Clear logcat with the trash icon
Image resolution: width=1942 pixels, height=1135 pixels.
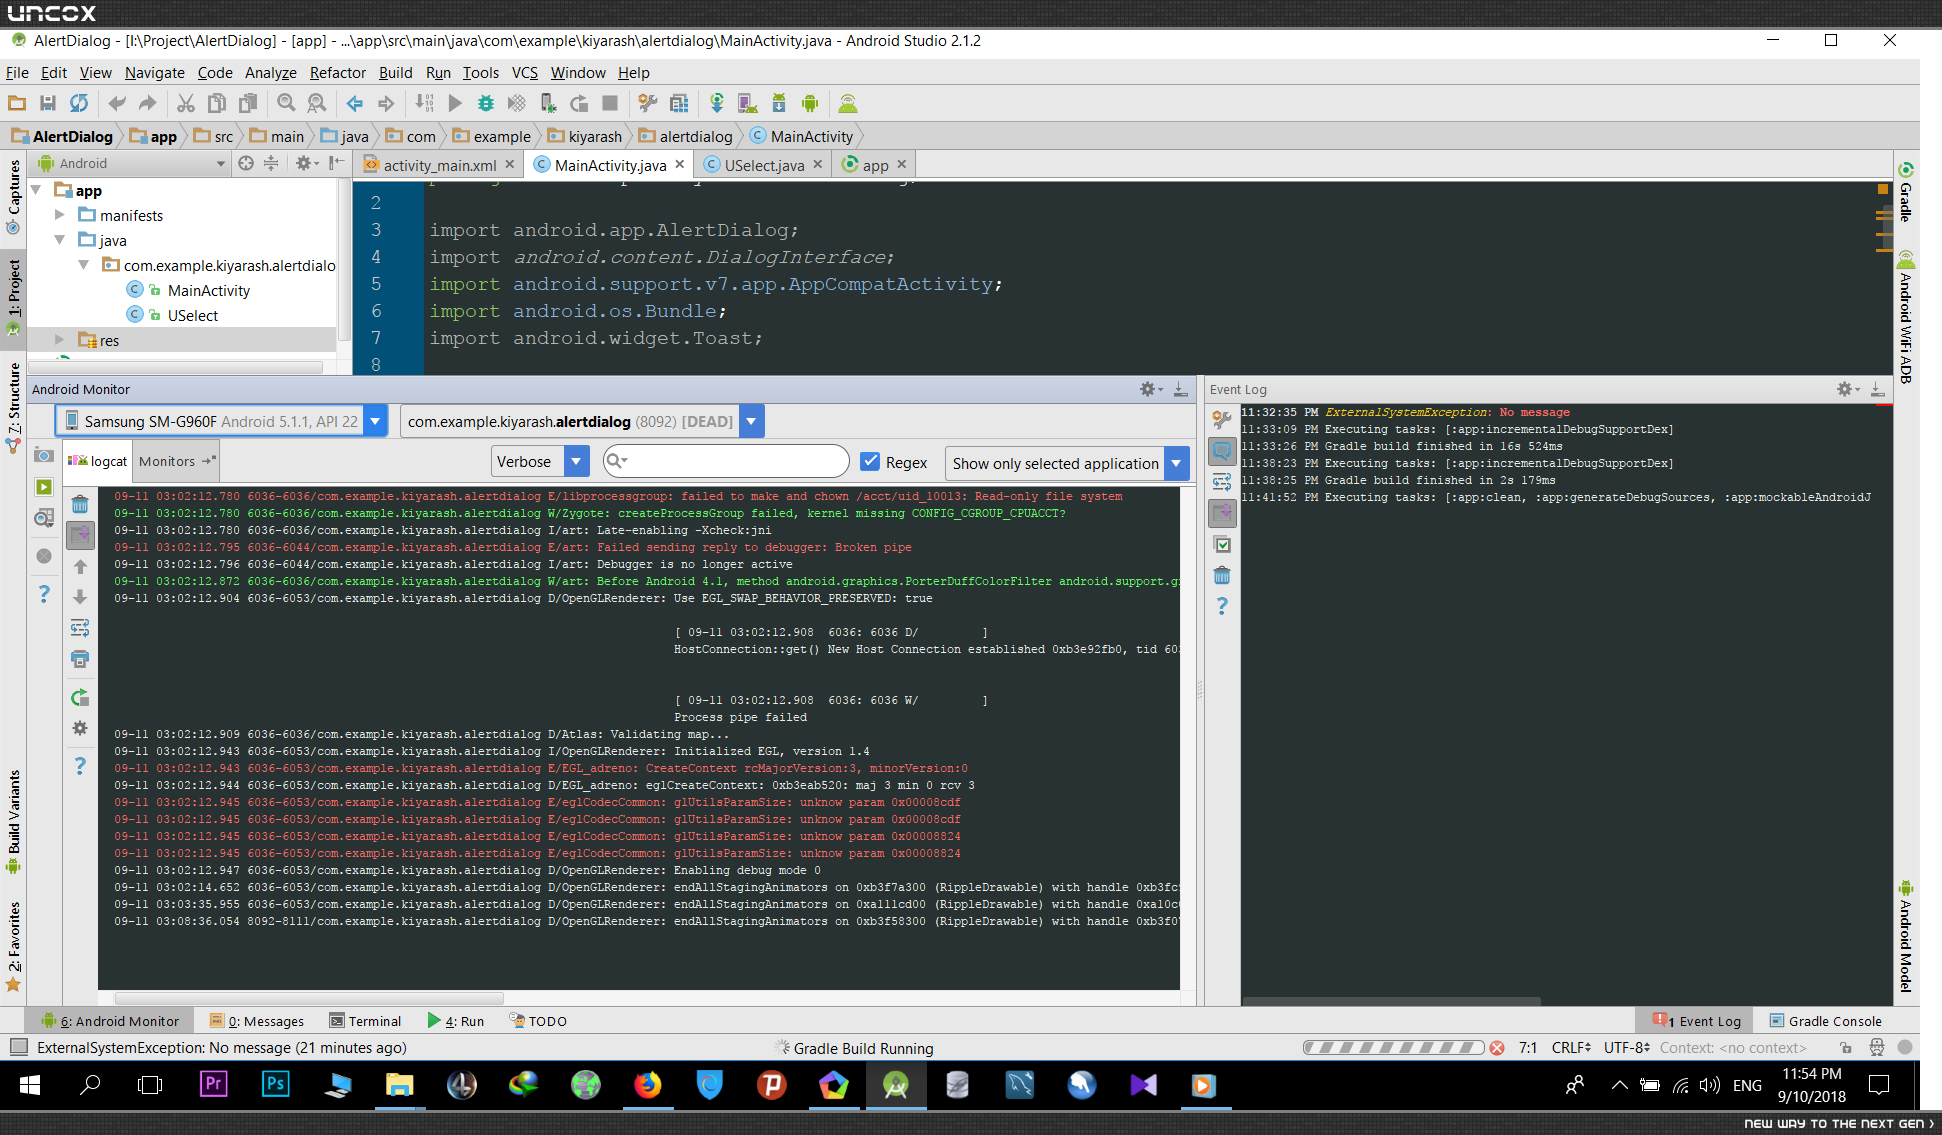(x=80, y=504)
